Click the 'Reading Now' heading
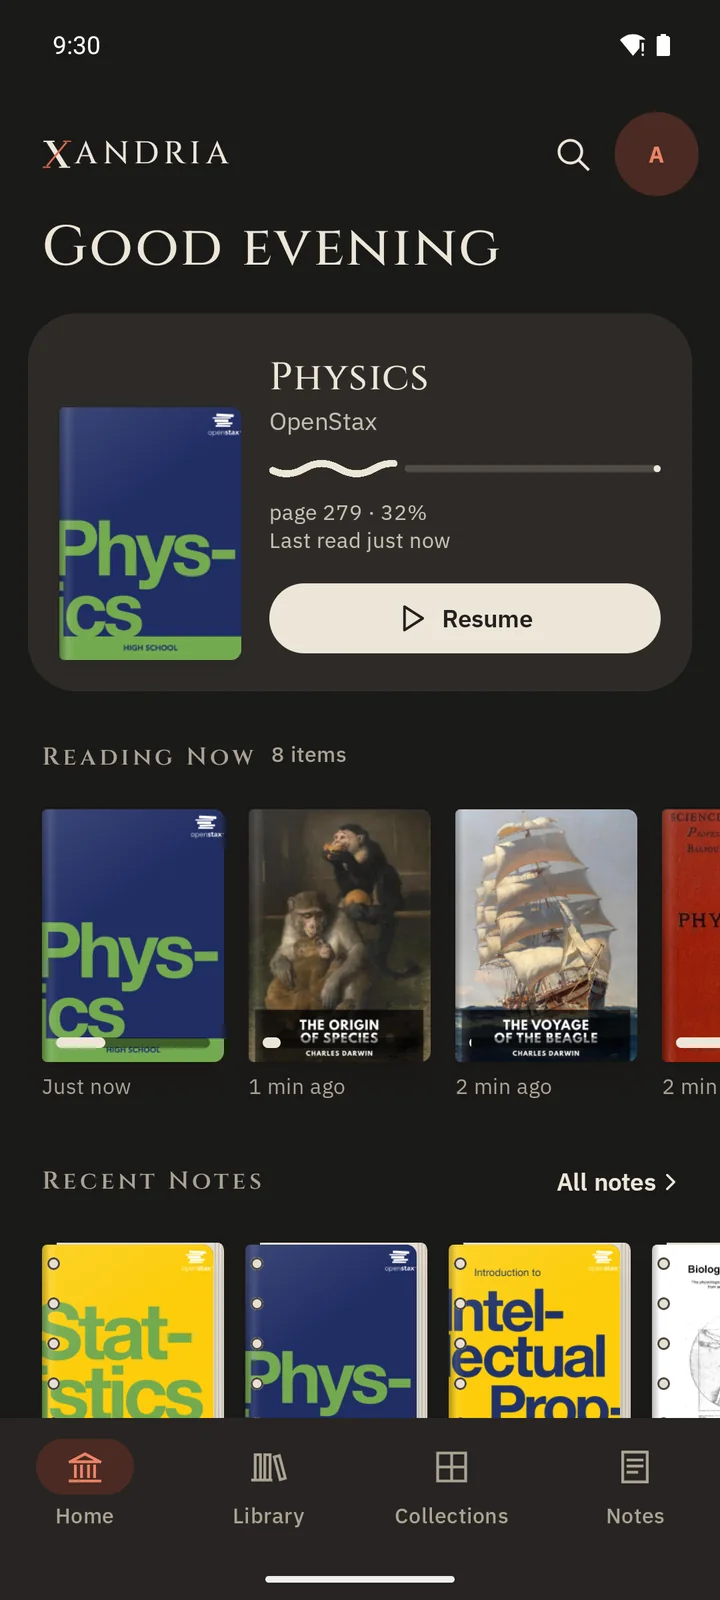 point(149,756)
